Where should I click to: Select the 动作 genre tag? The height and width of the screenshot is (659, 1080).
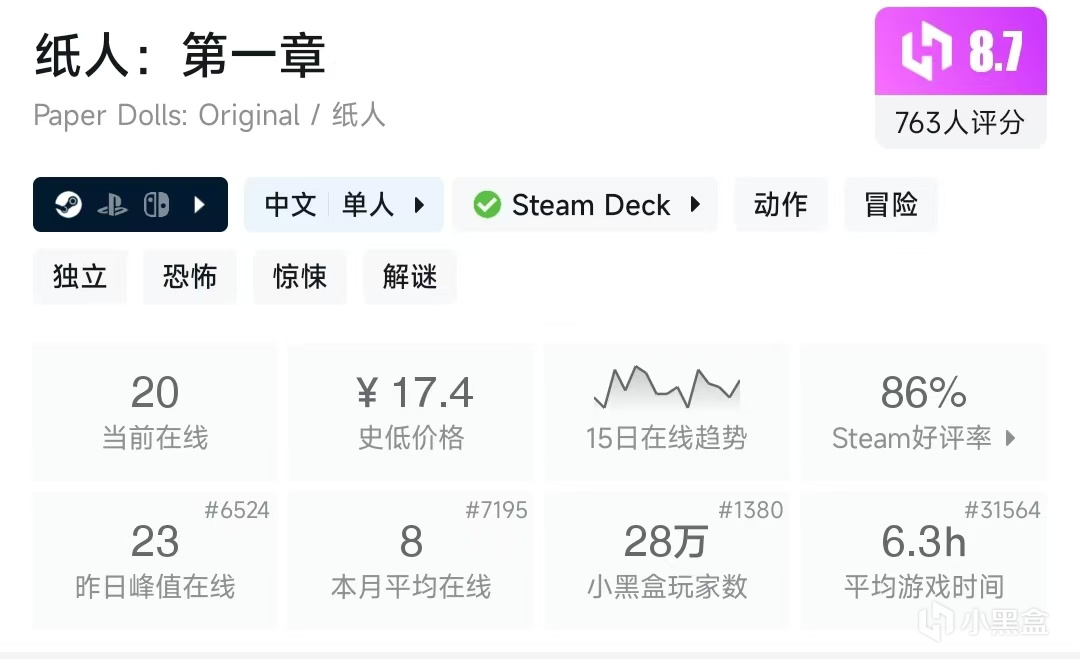click(x=781, y=205)
